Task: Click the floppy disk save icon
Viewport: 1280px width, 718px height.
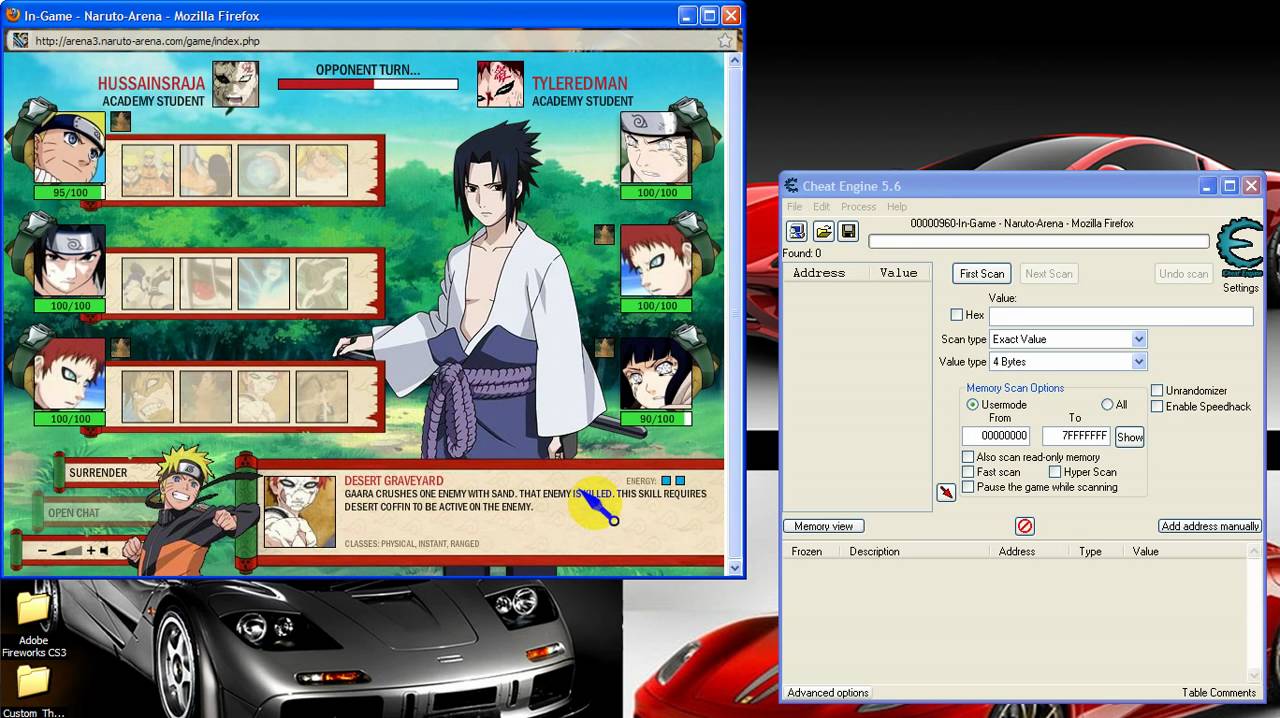Action: click(x=848, y=232)
